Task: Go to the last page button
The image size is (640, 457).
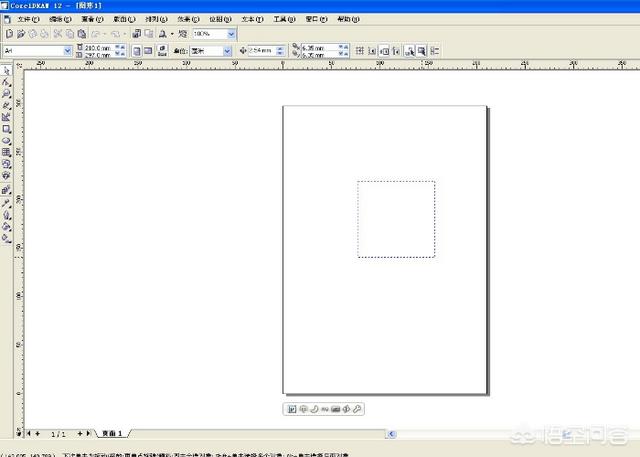Action: [89, 434]
